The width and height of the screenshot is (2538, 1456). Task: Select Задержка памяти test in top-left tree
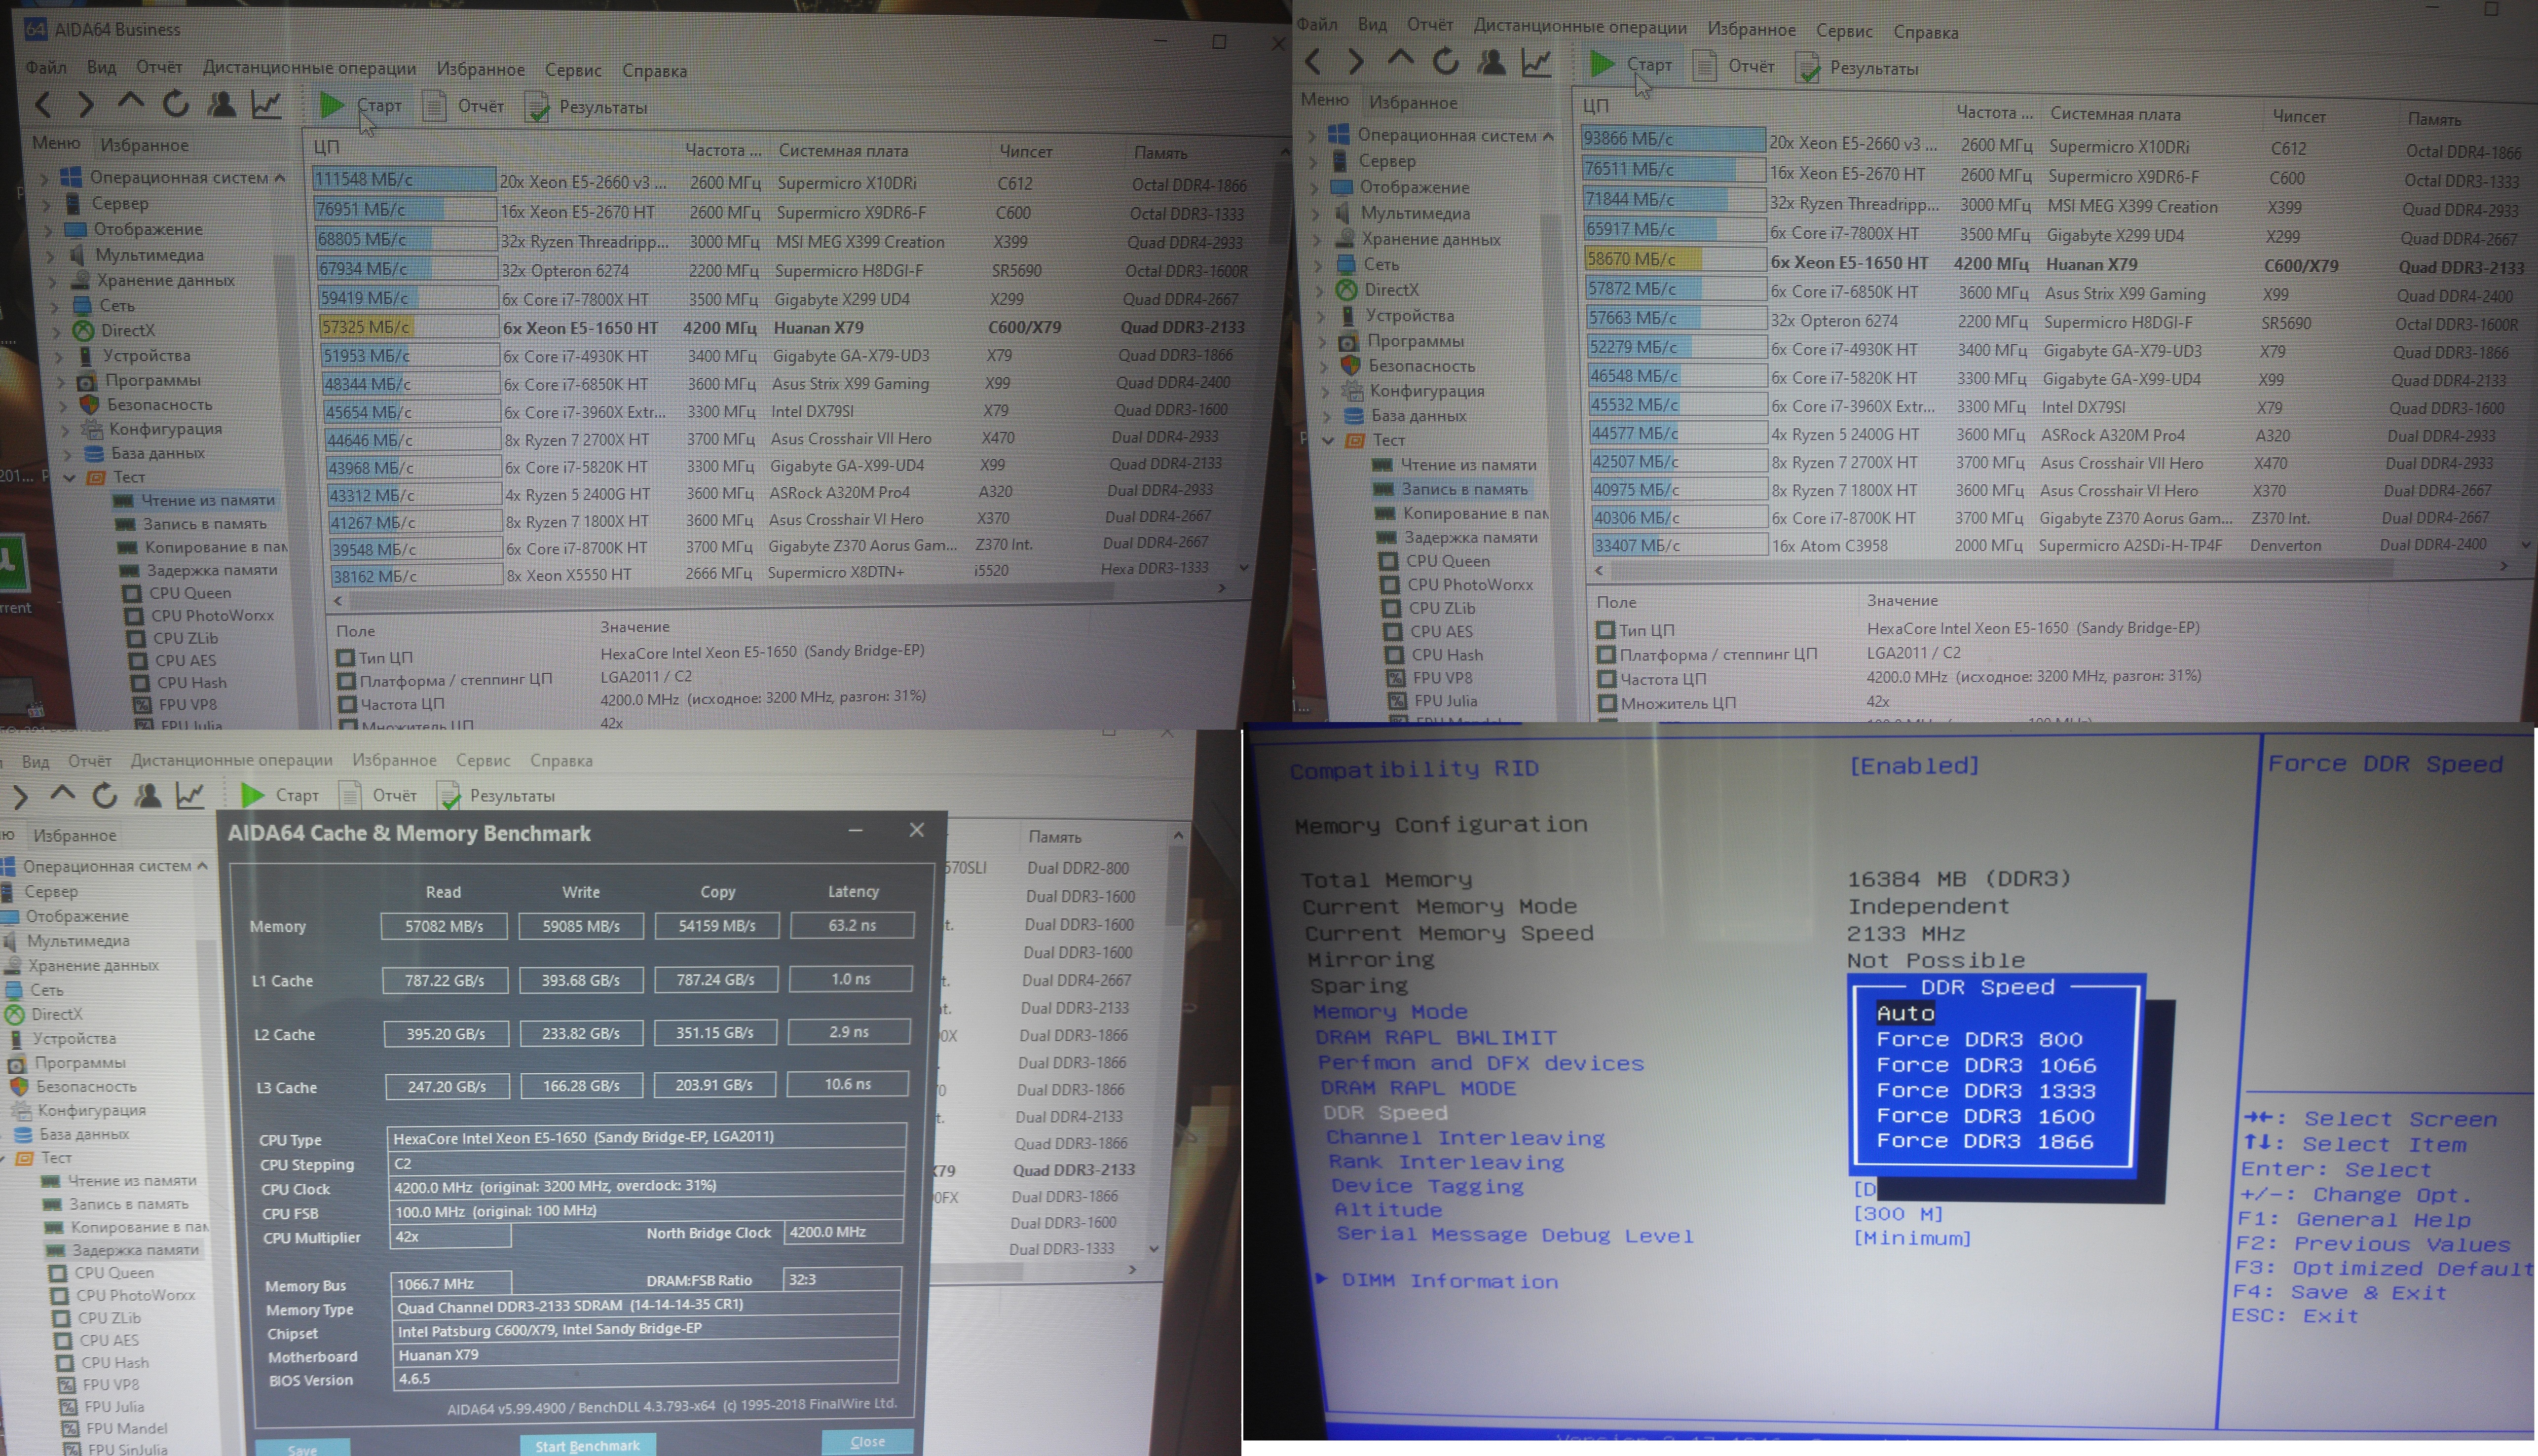[x=211, y=570]
